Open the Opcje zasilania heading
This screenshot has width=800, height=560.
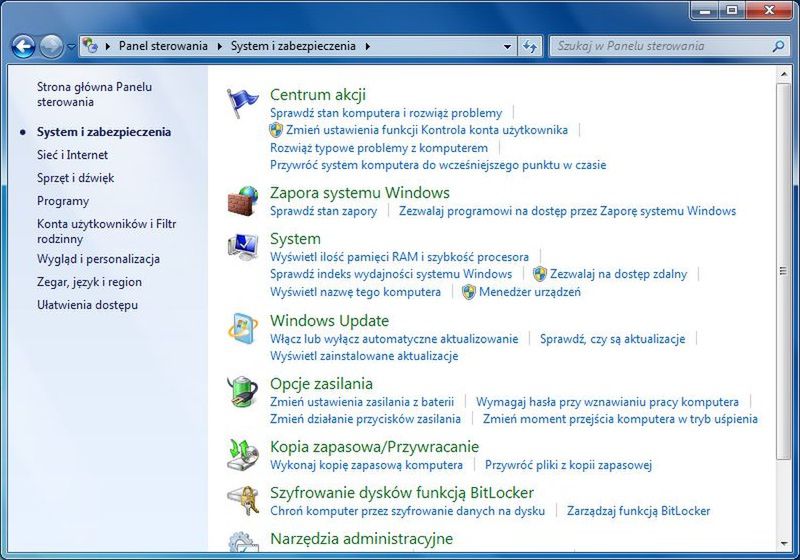pyautogui.click(x=321, y=384)
